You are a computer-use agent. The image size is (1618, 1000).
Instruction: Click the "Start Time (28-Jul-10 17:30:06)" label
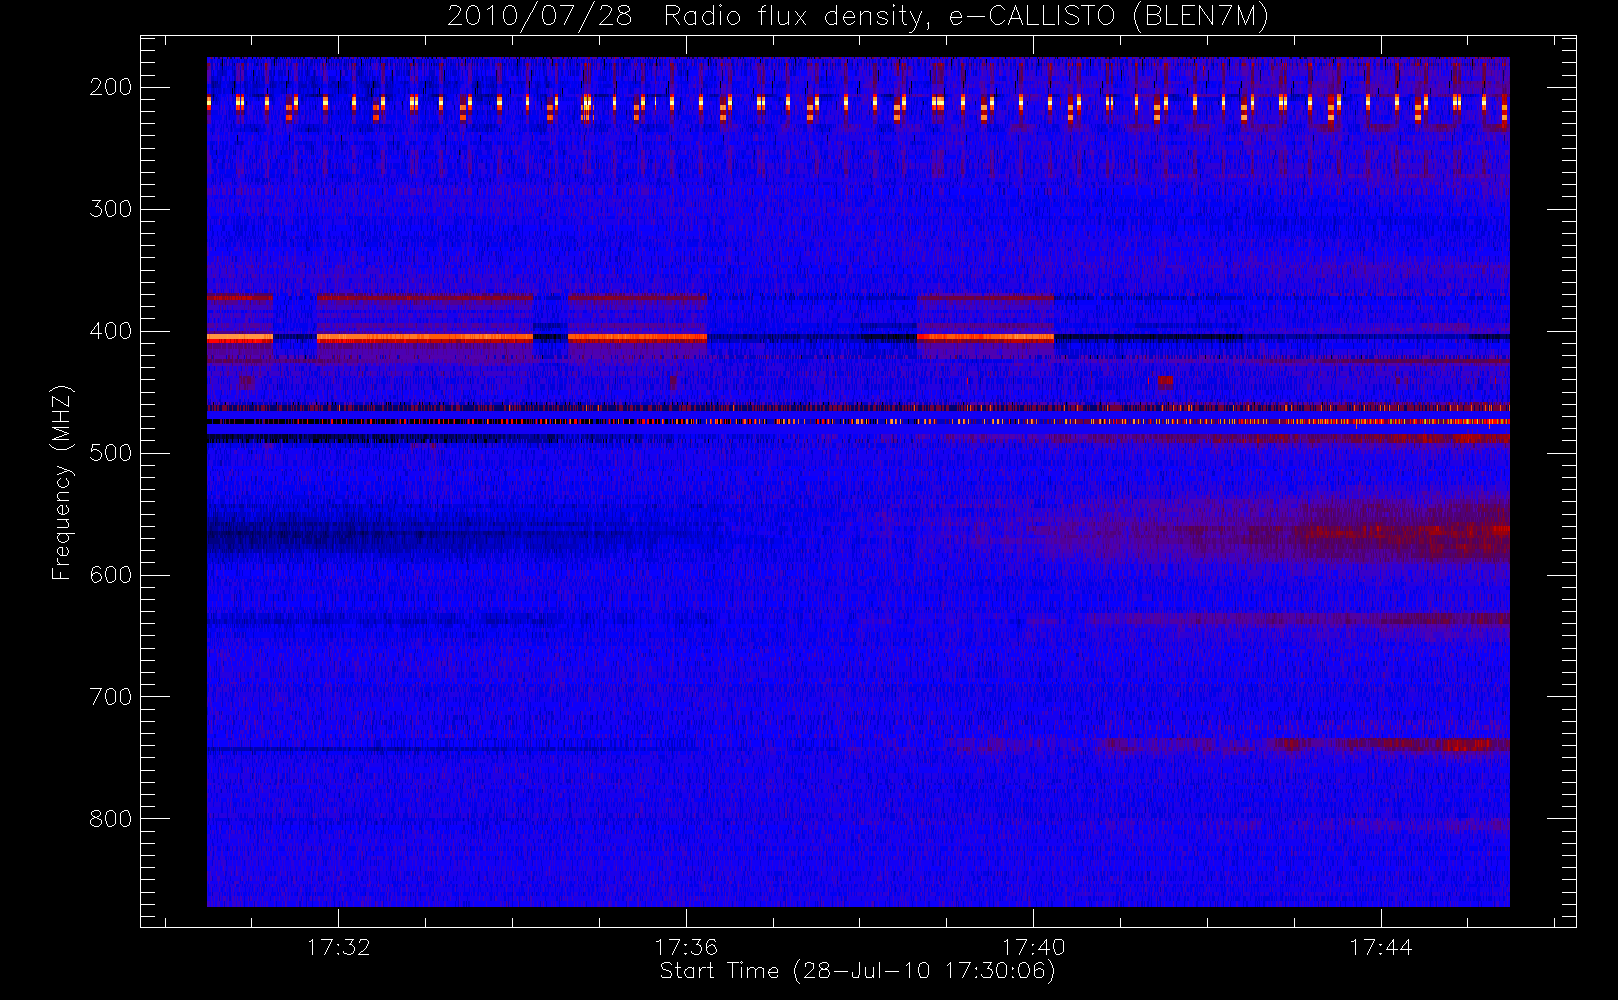coord(858,971)
